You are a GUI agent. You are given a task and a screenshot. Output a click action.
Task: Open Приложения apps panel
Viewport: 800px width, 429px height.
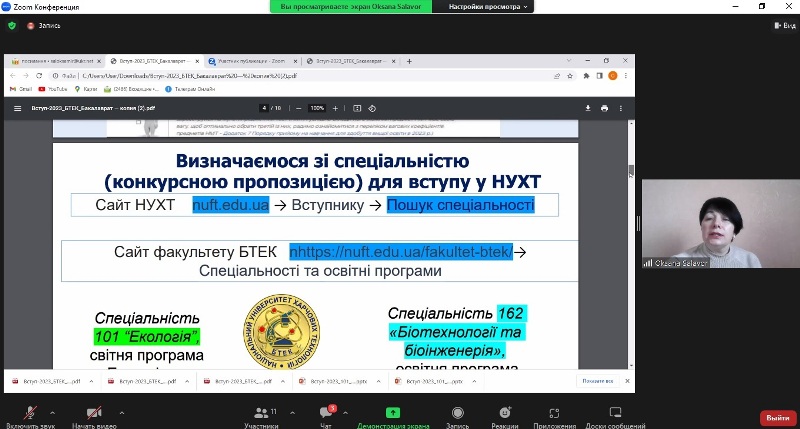pos(555,417)
